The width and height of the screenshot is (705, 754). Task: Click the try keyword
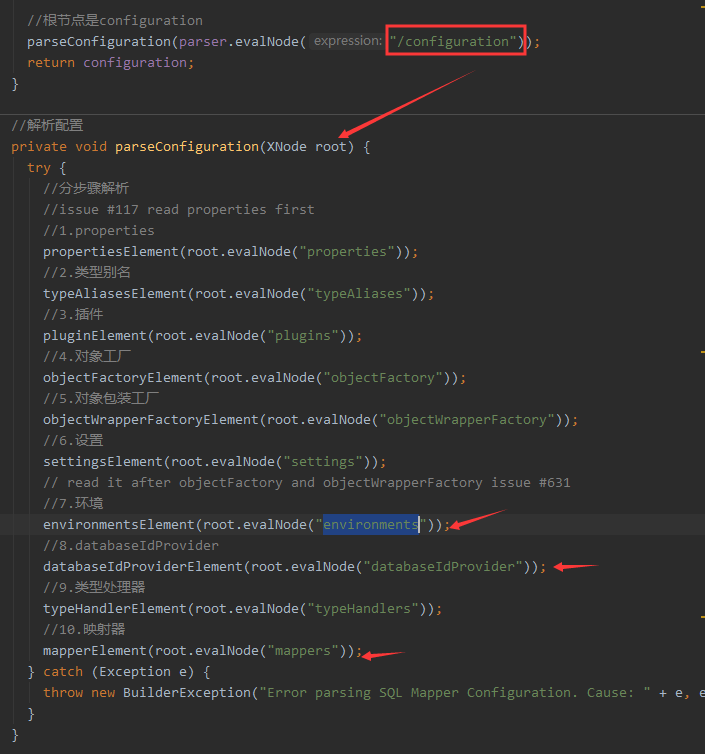39,168
